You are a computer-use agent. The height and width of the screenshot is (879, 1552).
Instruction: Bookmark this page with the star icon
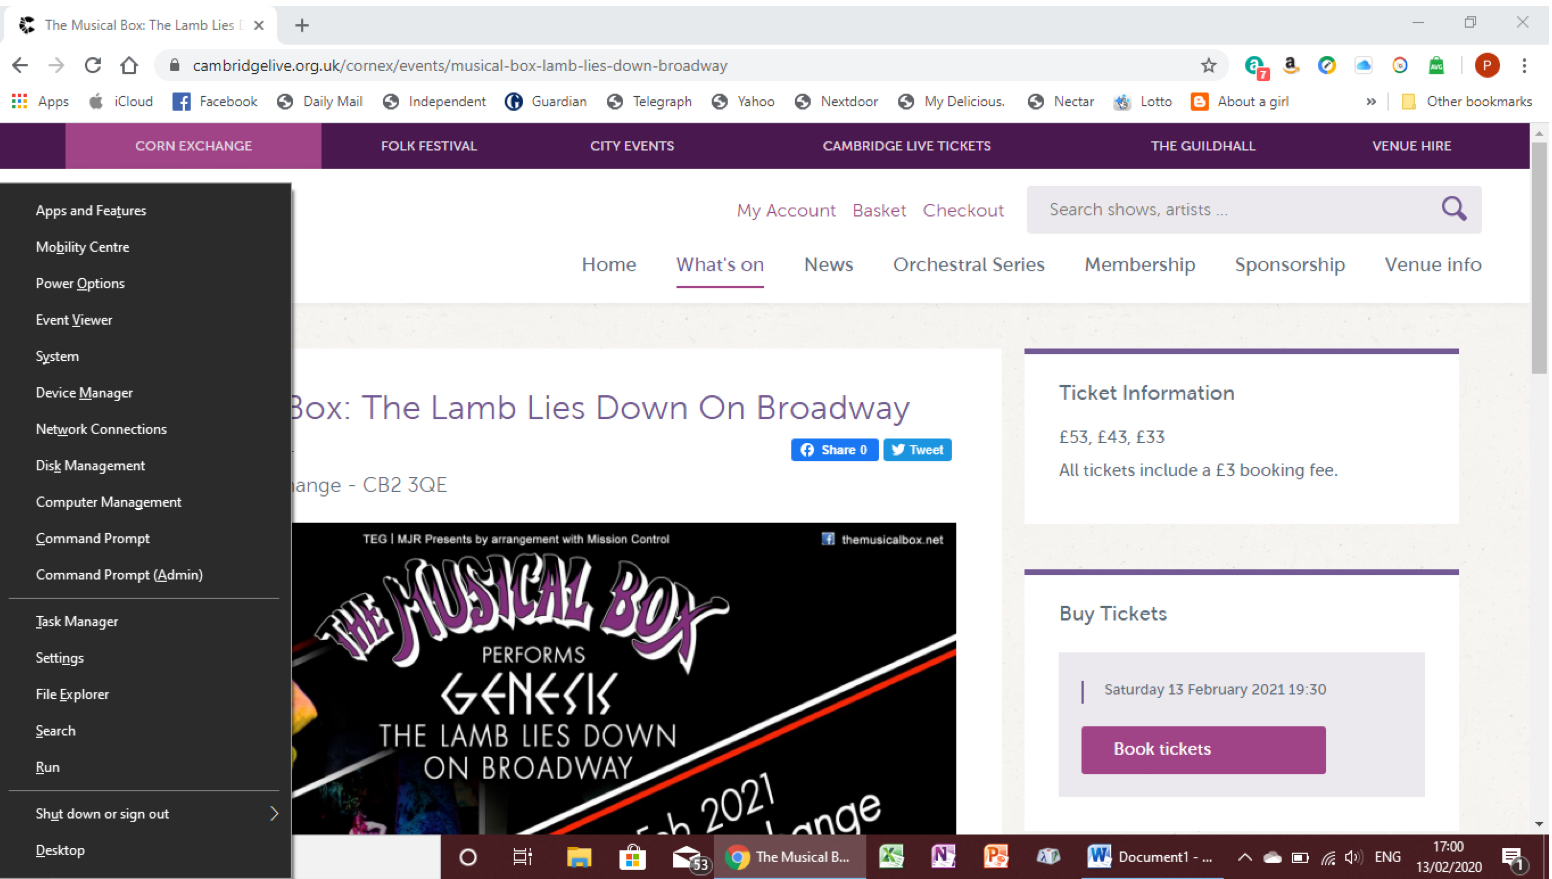pyautogui.click(x=1208, y=65)
